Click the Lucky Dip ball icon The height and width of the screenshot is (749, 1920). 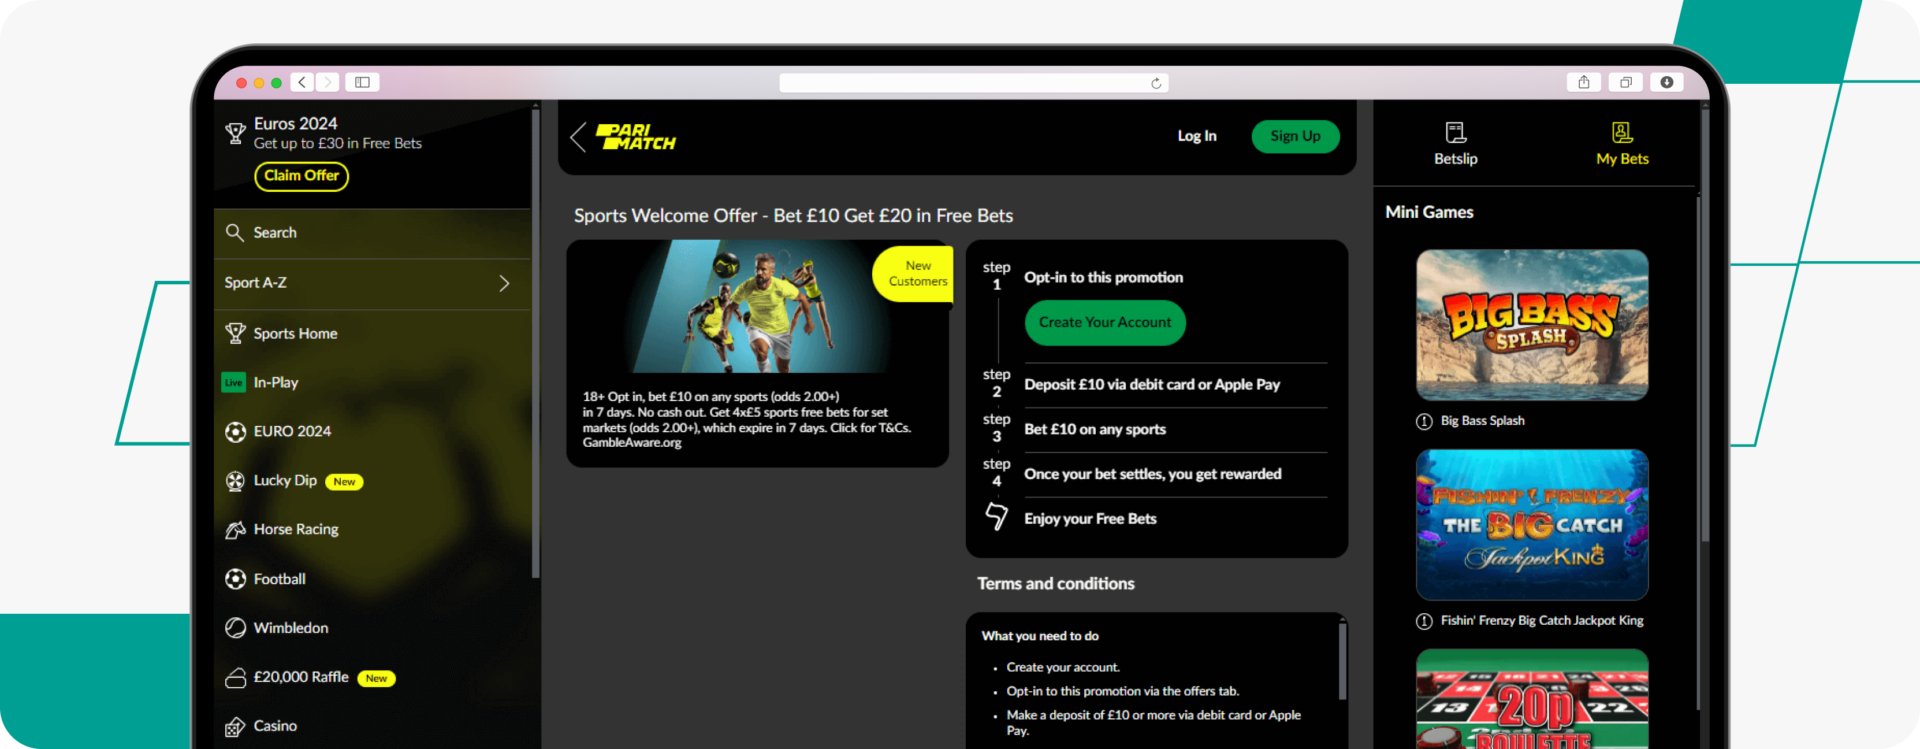click(235, 481)
